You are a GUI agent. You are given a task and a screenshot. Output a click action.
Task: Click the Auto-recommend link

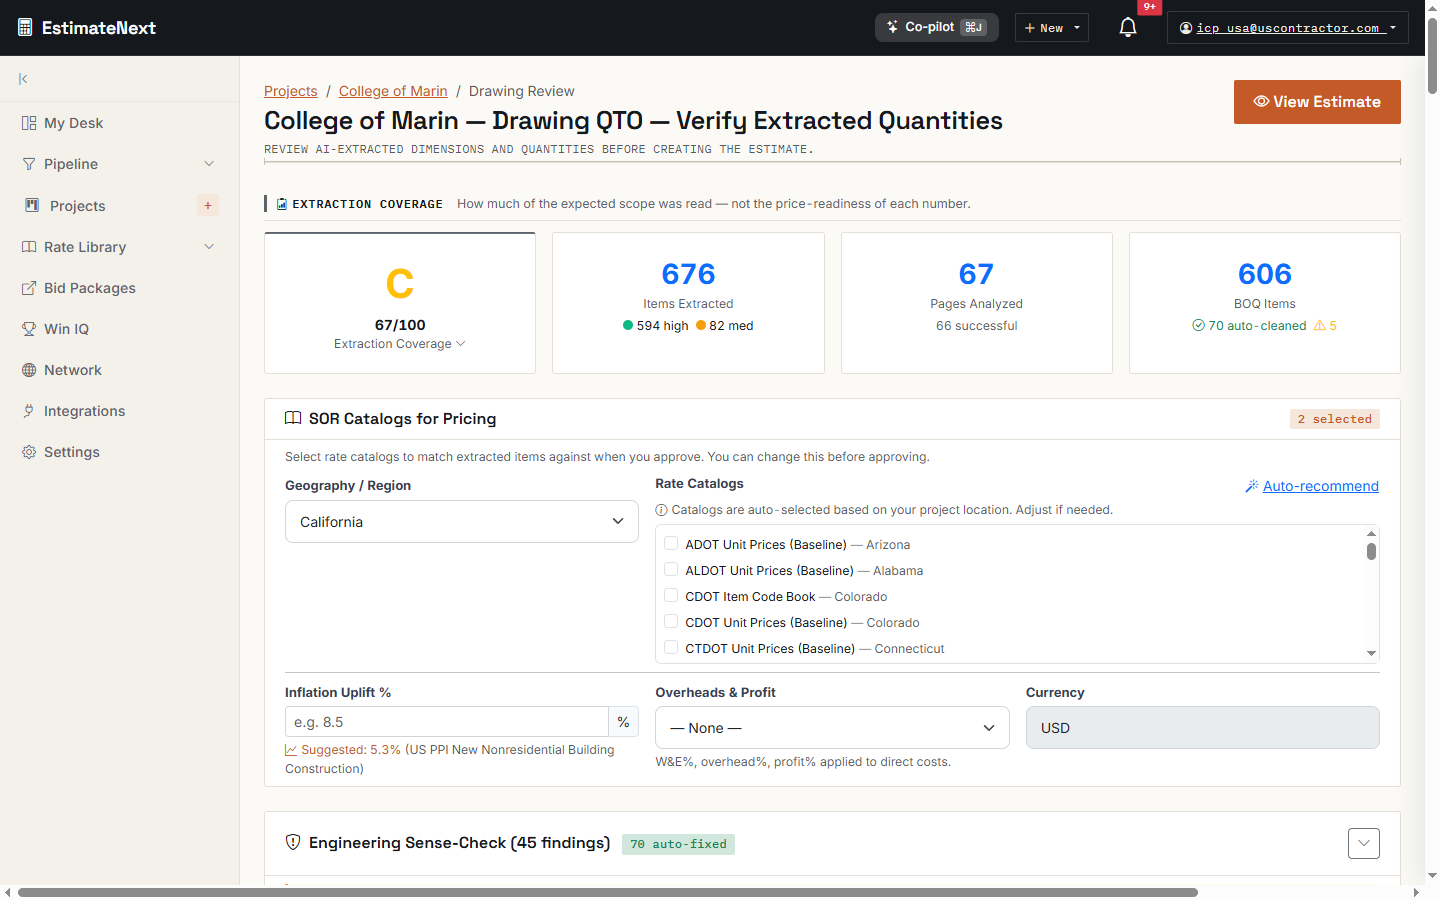point(1320,486)
